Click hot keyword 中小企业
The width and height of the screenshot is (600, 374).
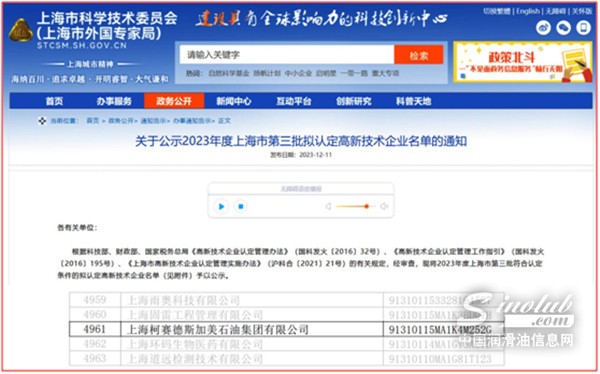tap(298, 73)
